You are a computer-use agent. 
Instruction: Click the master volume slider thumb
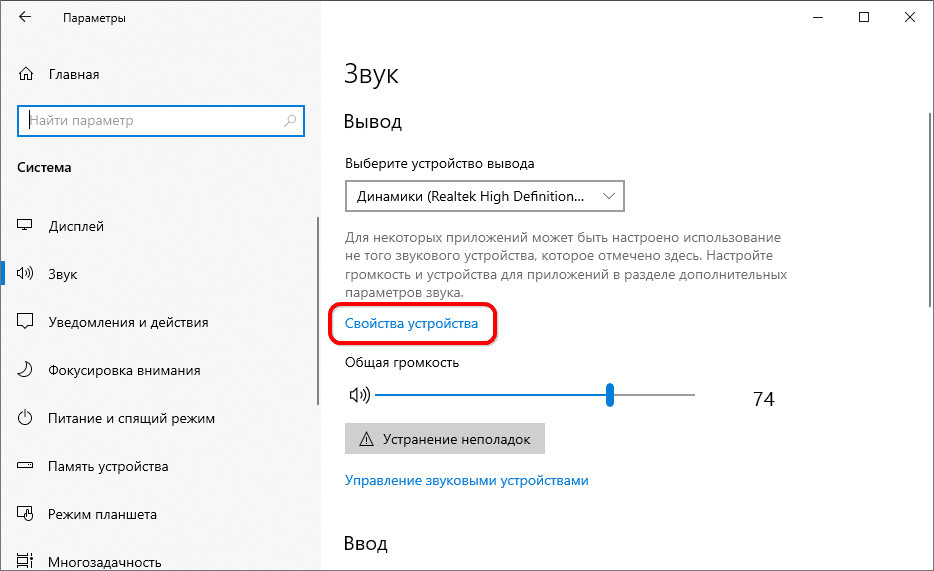tap(609, 395)
